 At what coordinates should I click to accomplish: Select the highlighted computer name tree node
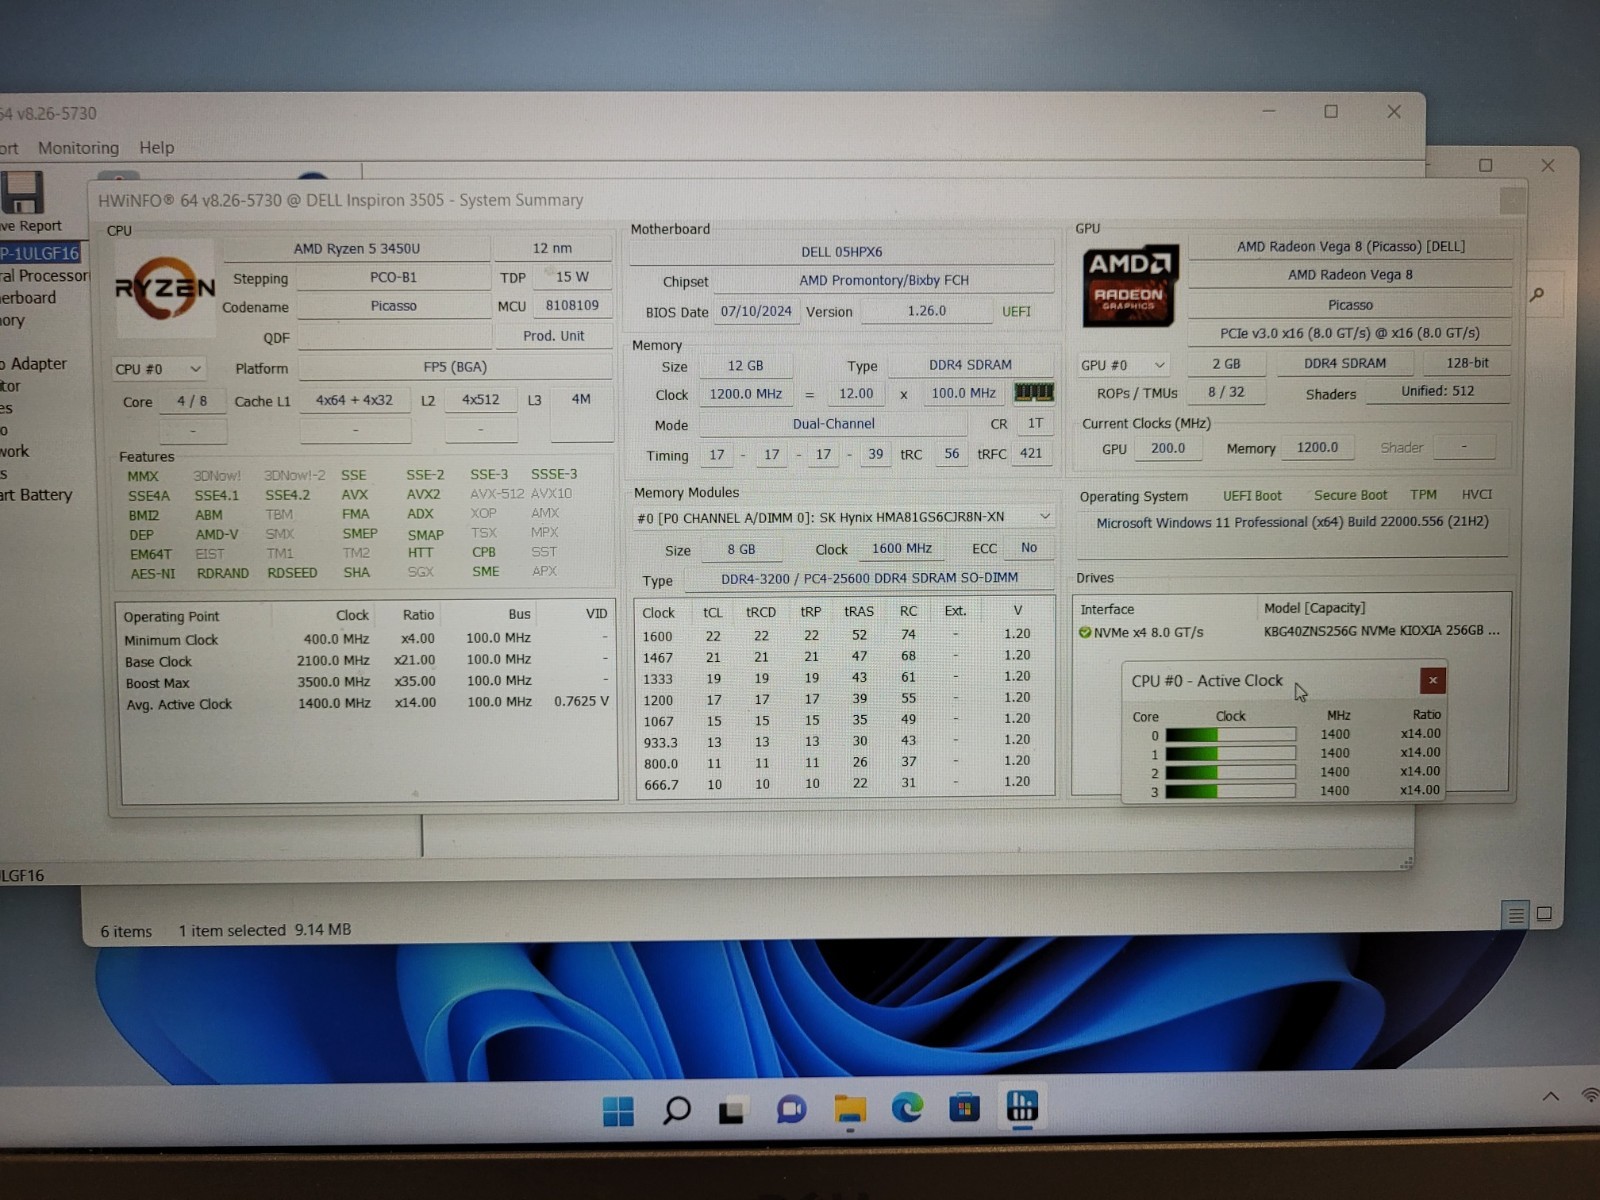coord(39,253)
